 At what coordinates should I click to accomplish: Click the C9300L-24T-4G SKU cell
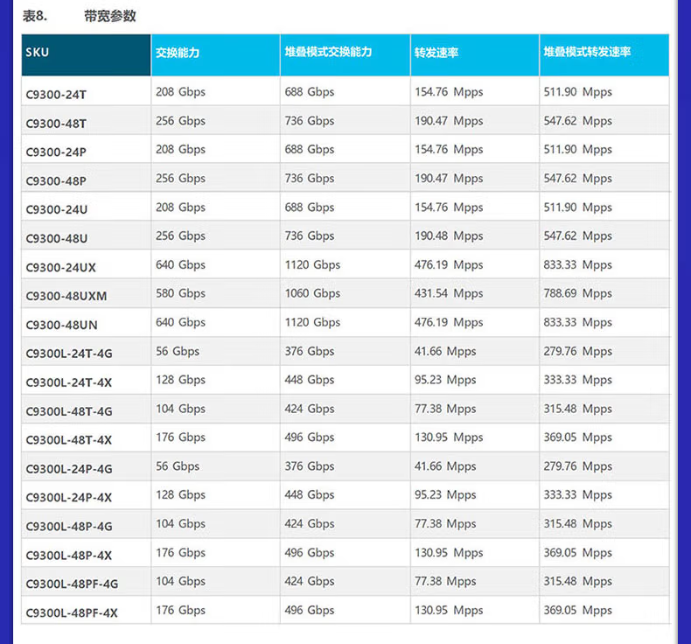pyautogui.click(x=69, y=354)
